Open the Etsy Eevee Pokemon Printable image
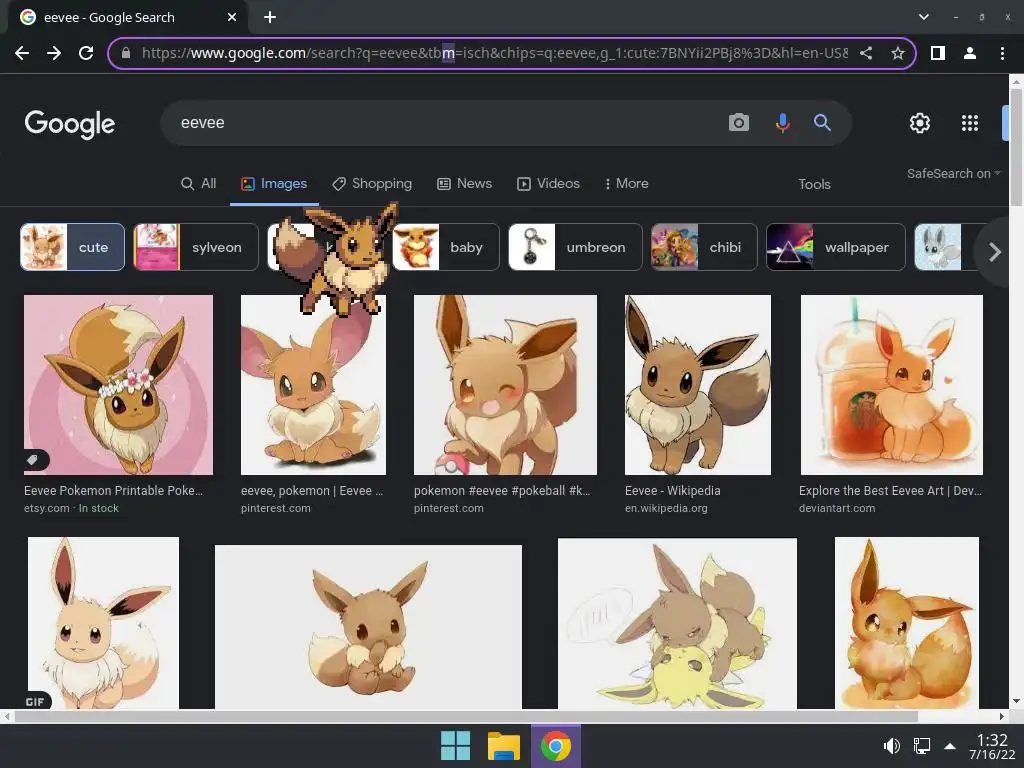The width and height of the screenshot is (1024, 768). [x=118, y=385]
